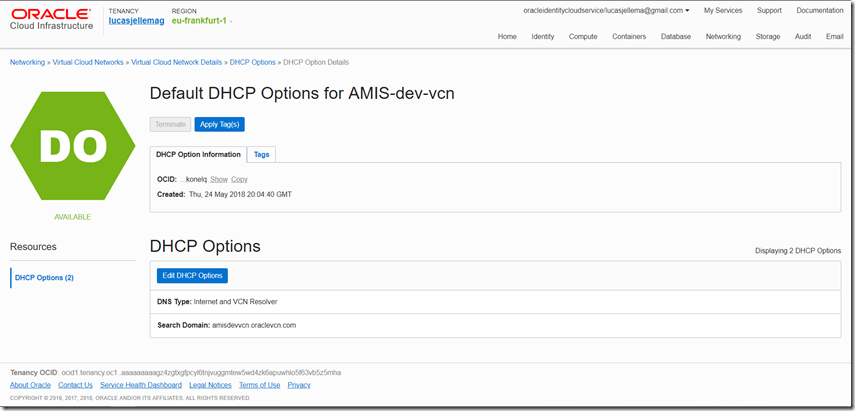Open Documentation in the top bar
This screenshot has width=855, height=411.
point(820,11)
